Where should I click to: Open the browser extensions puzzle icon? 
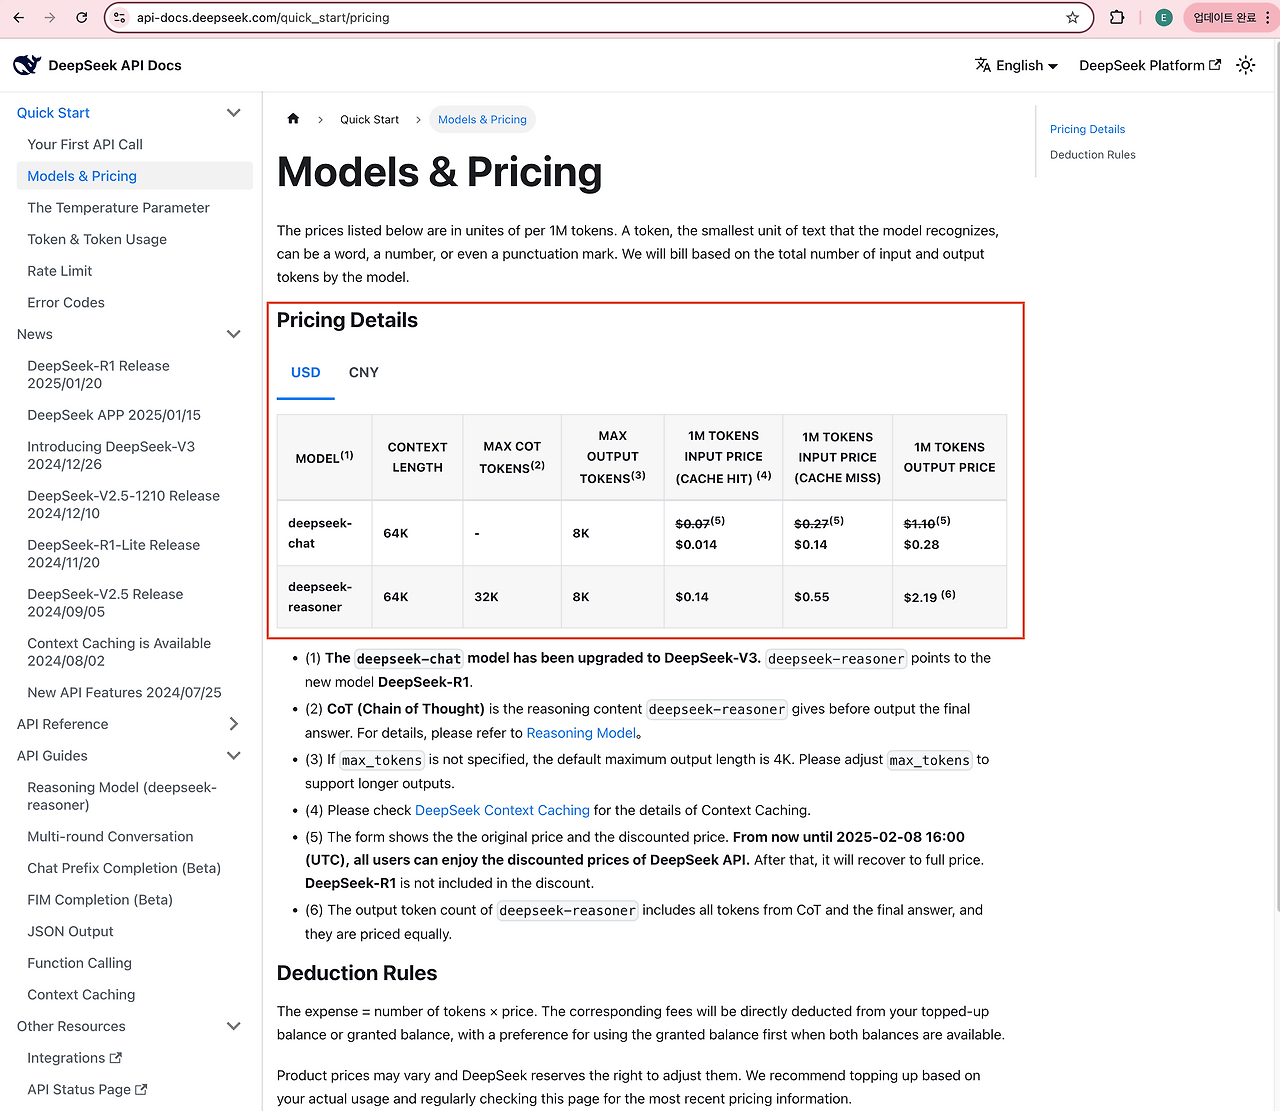click(1117, 18)
